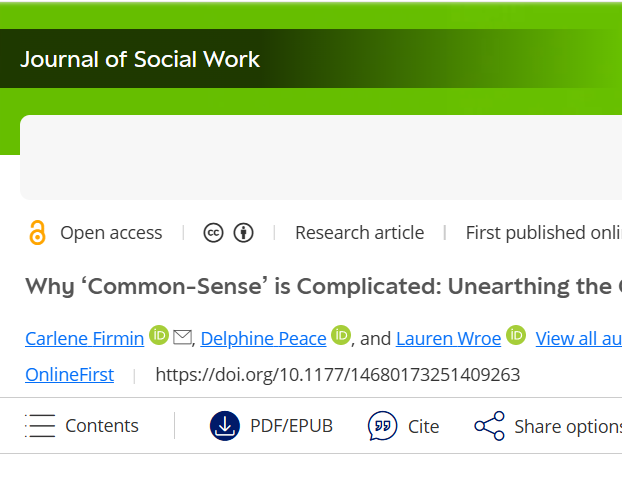The image size is (622, 493).
Task: Click the DOI URL text
Action: point(337,375)
